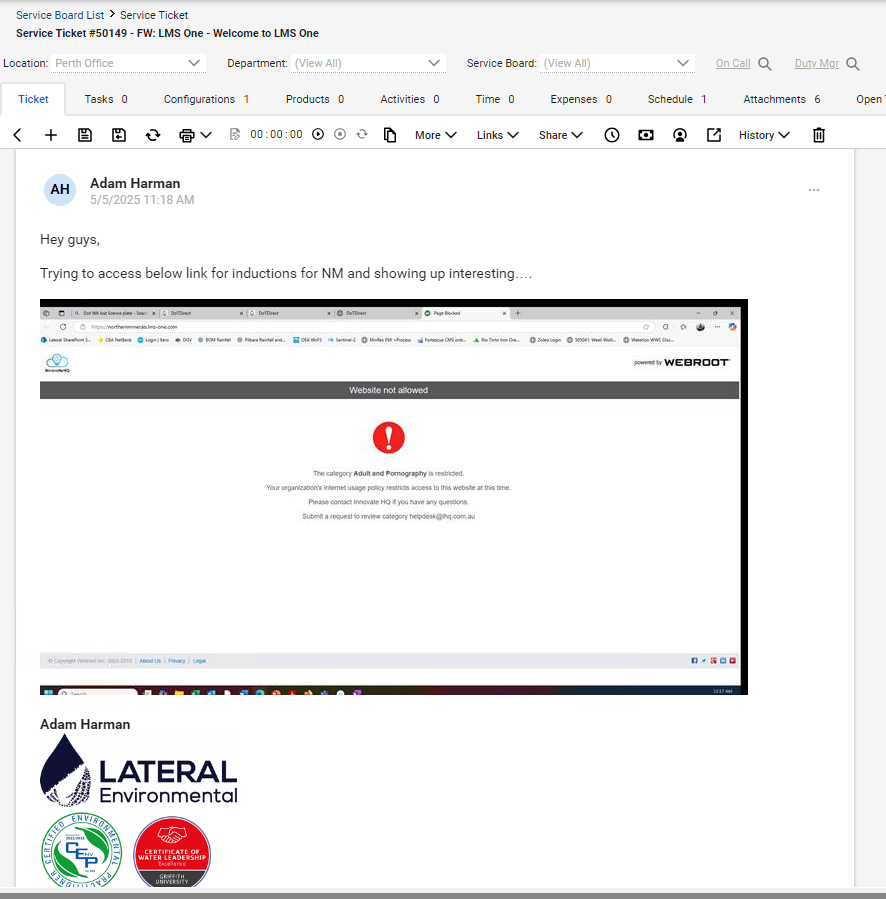The width and height of the screenshot is (886, 899).
Task: Click the search icon next to On Call
Action: [x=765, y=64]
